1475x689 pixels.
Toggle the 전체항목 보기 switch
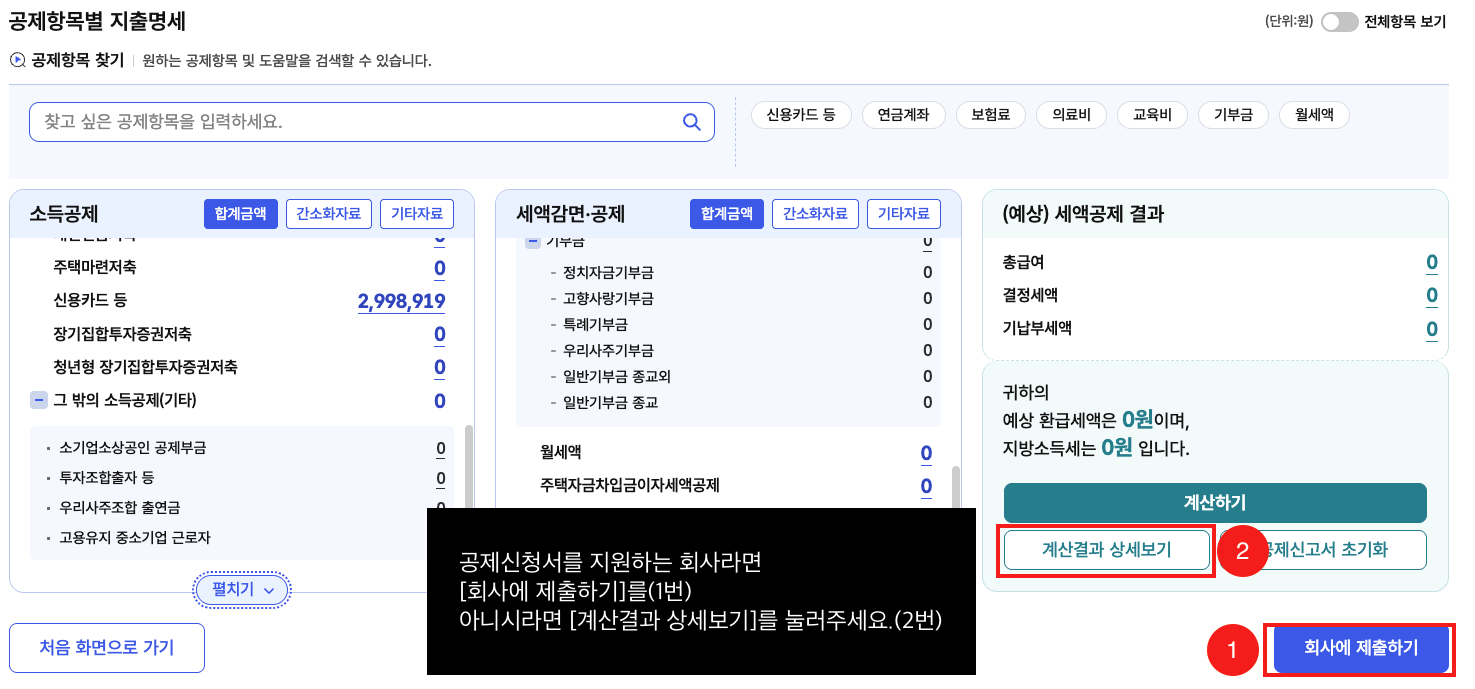coord(1339,22)
